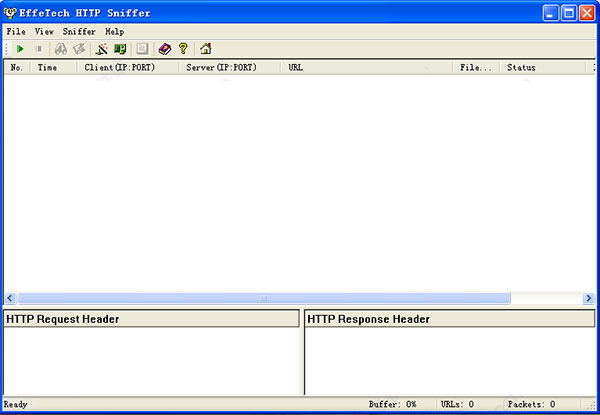600x415 pixels.
Task: Sort by Client (IP:PORT) column header
Action: point(127,67)
